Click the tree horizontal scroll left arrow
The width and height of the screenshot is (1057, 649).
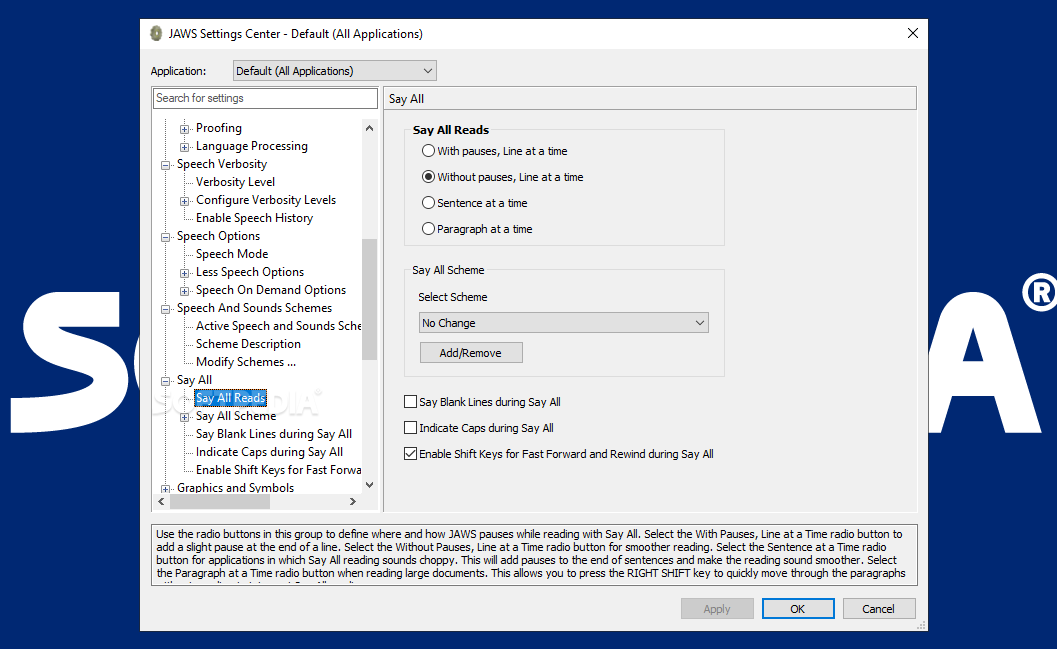coord(161,501)
